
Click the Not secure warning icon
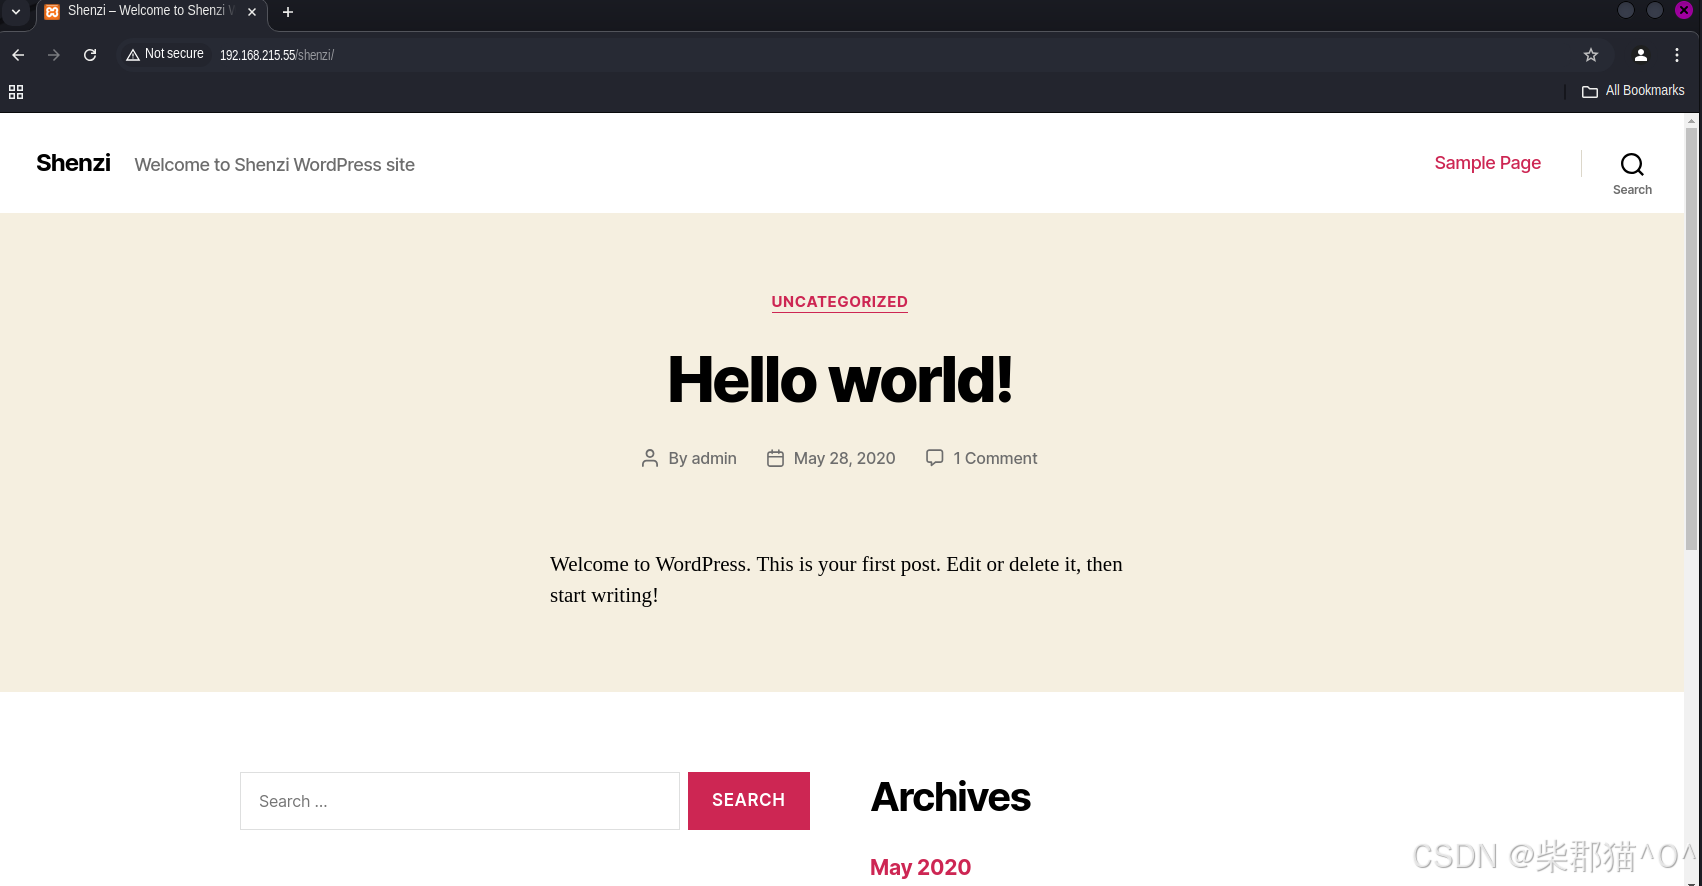[132, 55]
